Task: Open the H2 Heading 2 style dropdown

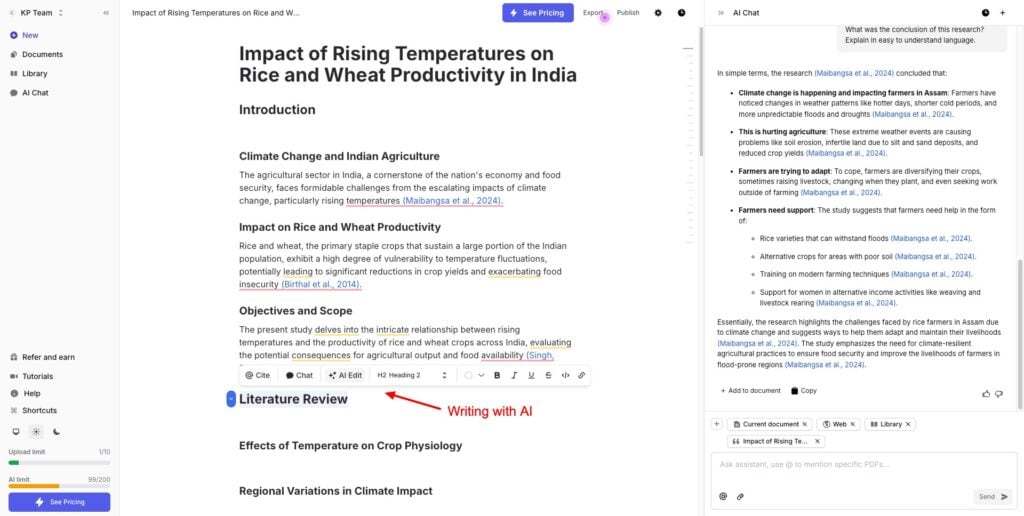Action: pyautogui.click(x=411, y=375)
